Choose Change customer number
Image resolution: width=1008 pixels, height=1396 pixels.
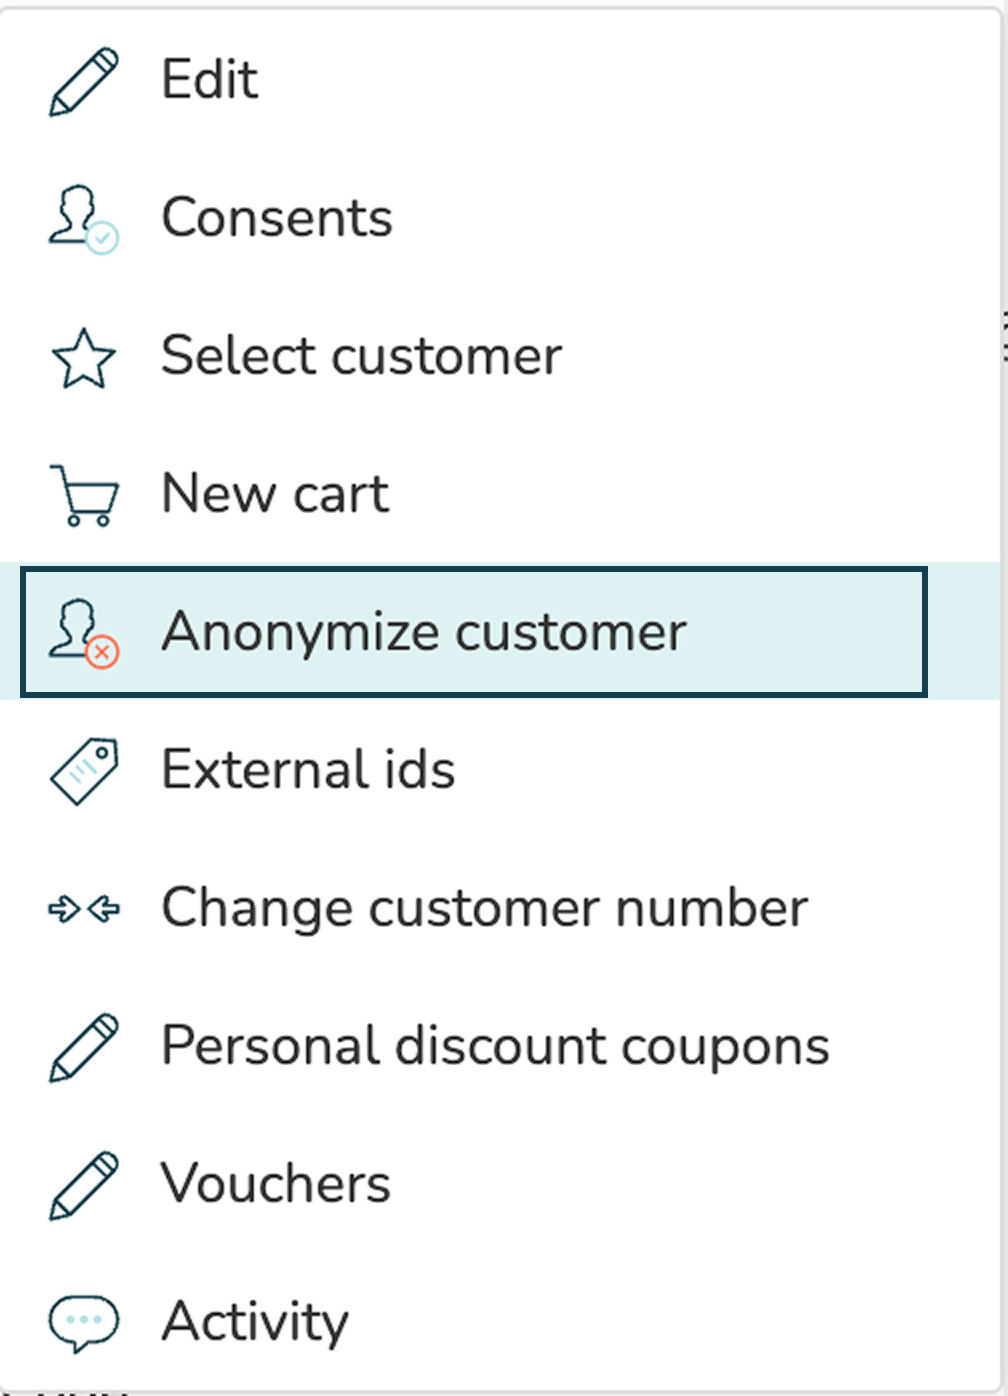click(x=500, y=909)
